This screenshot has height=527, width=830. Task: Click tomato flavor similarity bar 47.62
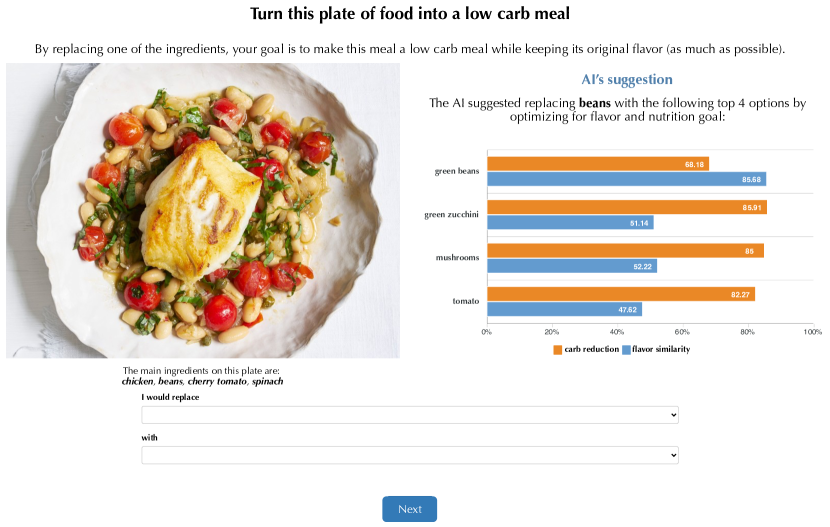pos(565,310)
